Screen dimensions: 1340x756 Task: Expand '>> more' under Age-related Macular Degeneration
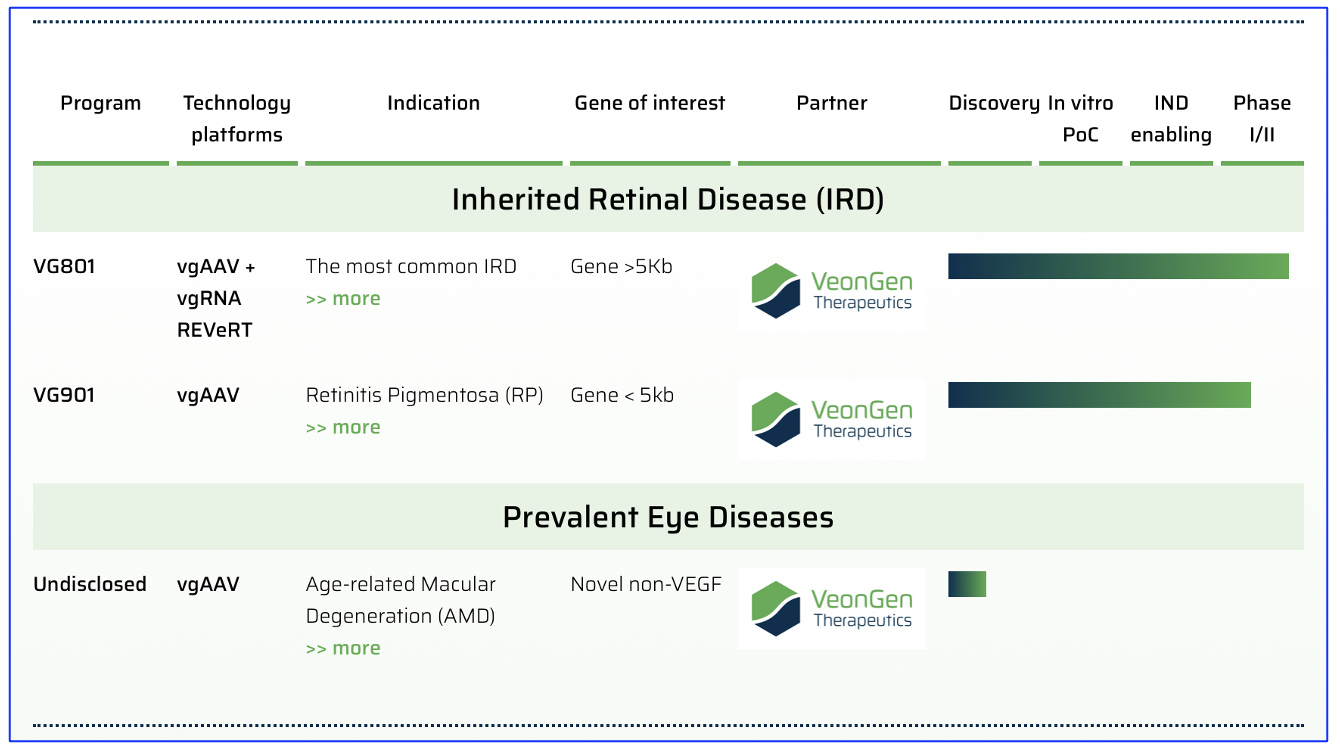343,649
